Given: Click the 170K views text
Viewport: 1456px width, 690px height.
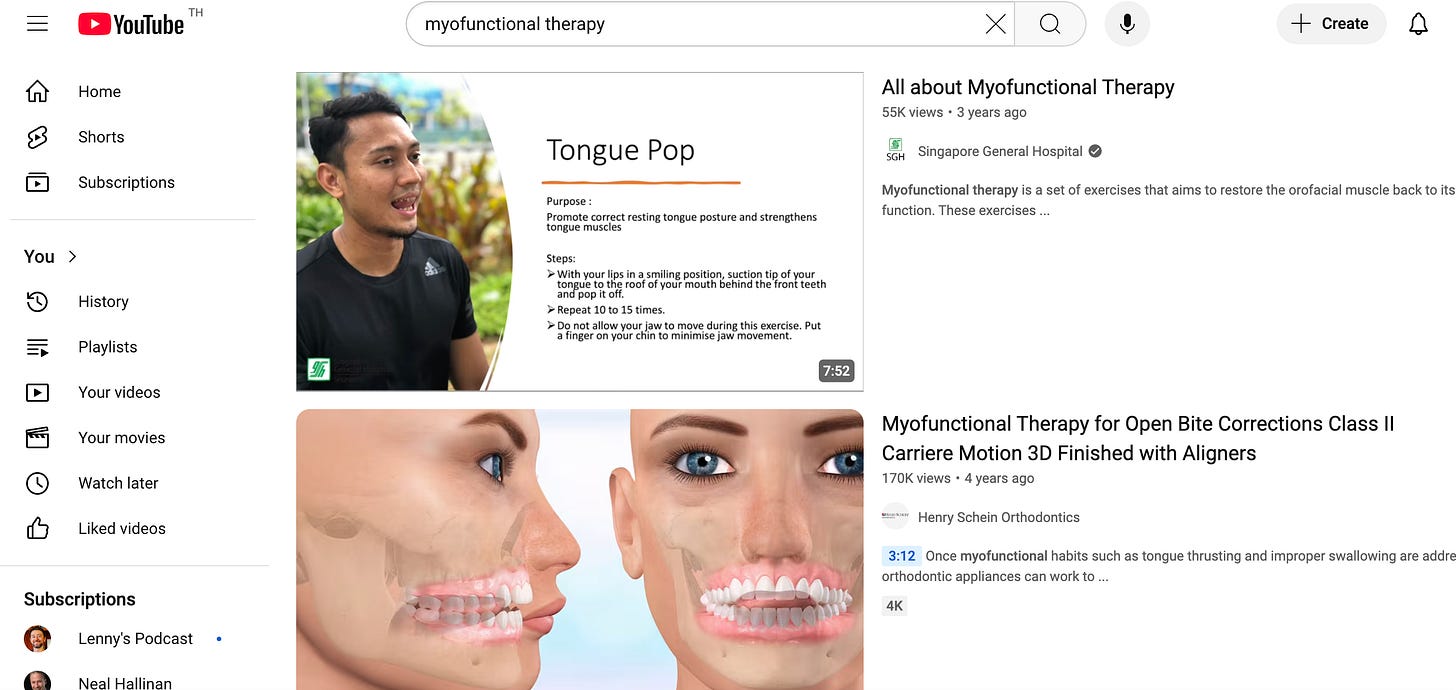Looking at the screenshot, I should 916,478.
